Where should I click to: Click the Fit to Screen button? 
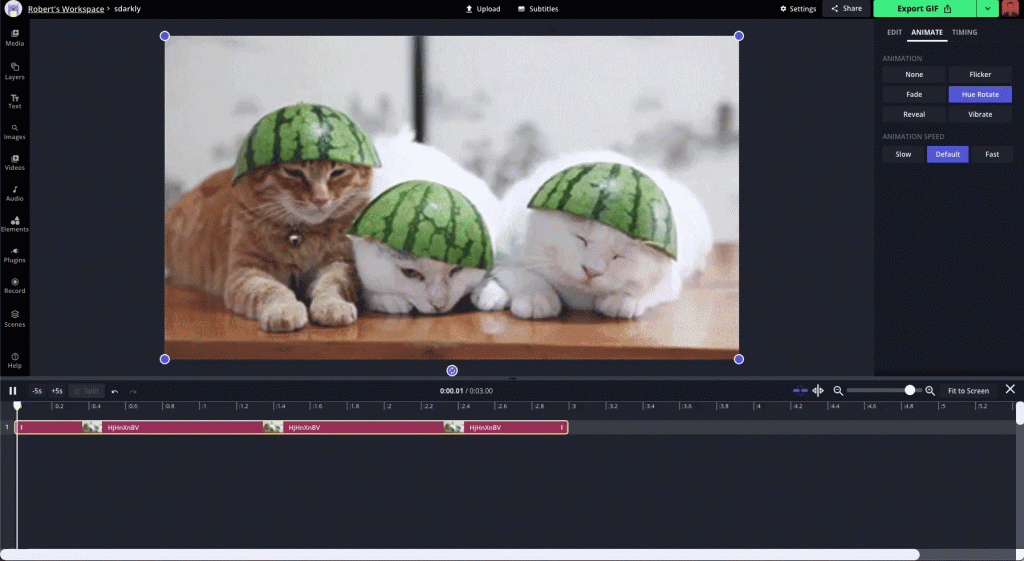(x=968, y=391)
